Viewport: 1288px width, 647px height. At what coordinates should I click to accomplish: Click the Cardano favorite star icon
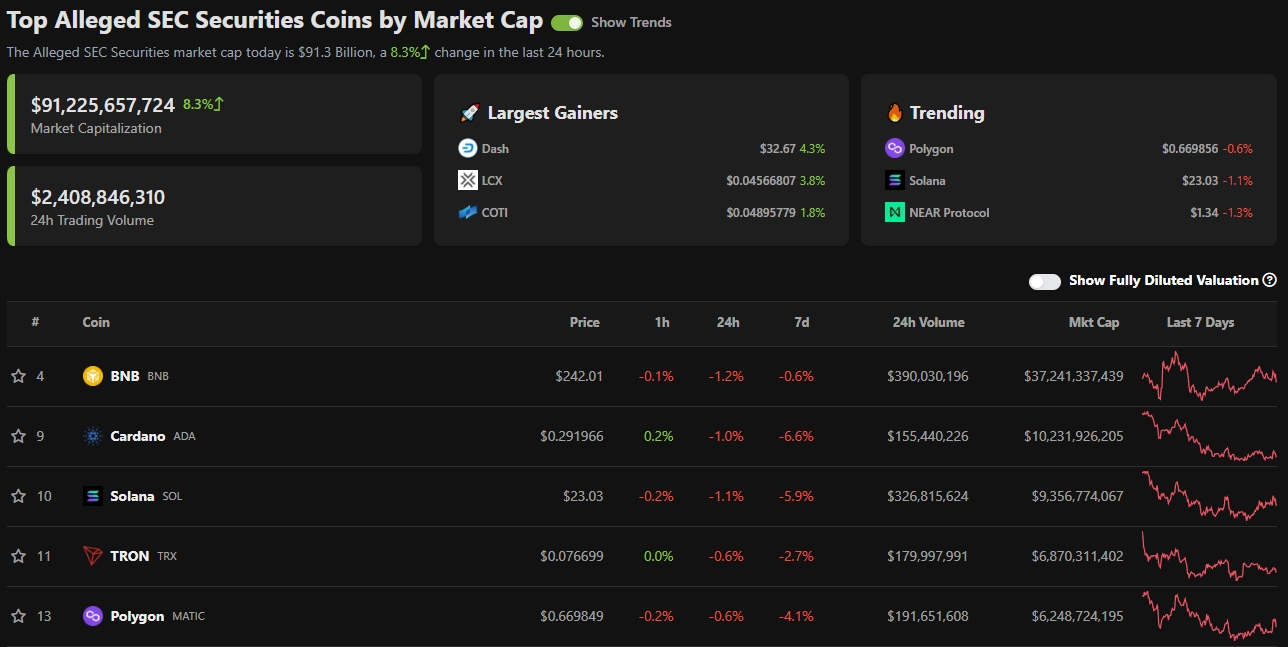(x=18, y=436)
